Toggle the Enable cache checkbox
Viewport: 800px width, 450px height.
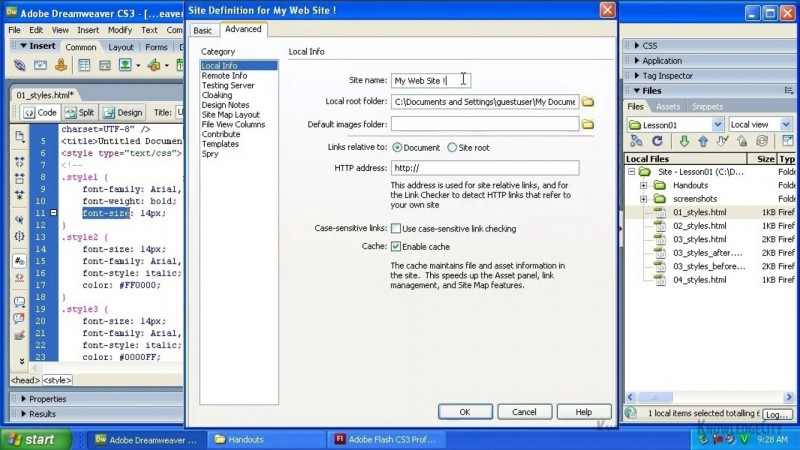(396, 246)
